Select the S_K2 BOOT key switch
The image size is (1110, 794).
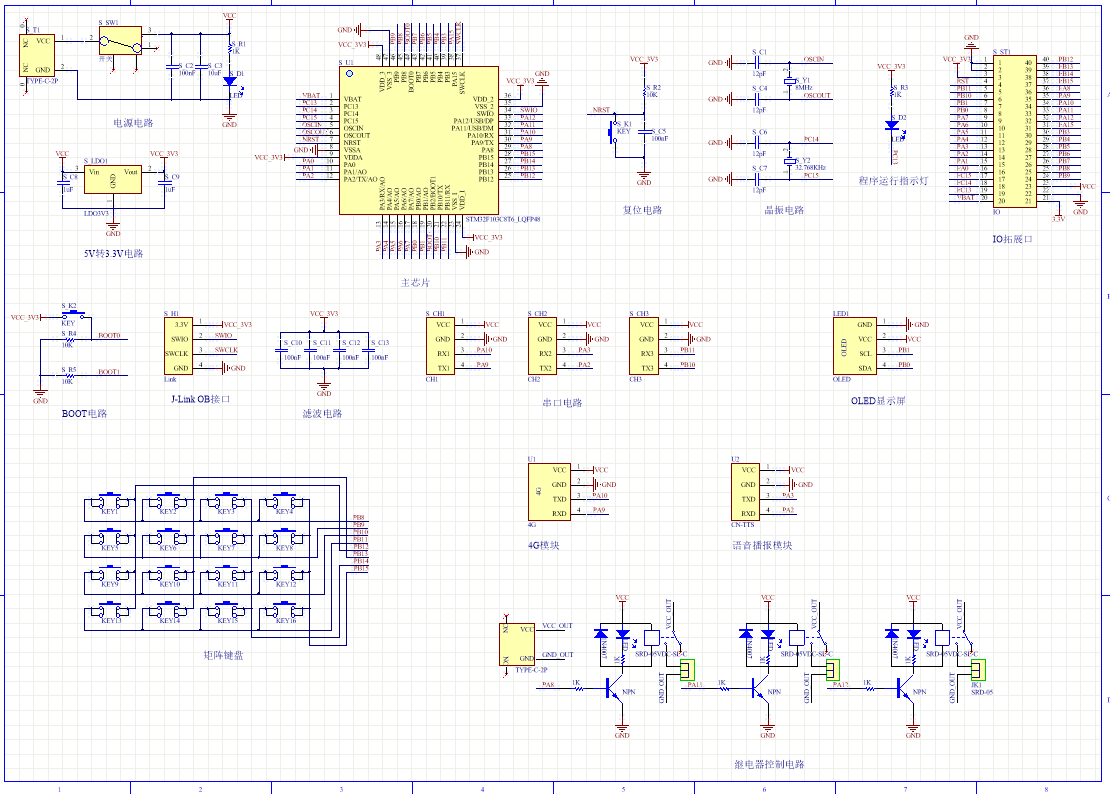[73, 314]
